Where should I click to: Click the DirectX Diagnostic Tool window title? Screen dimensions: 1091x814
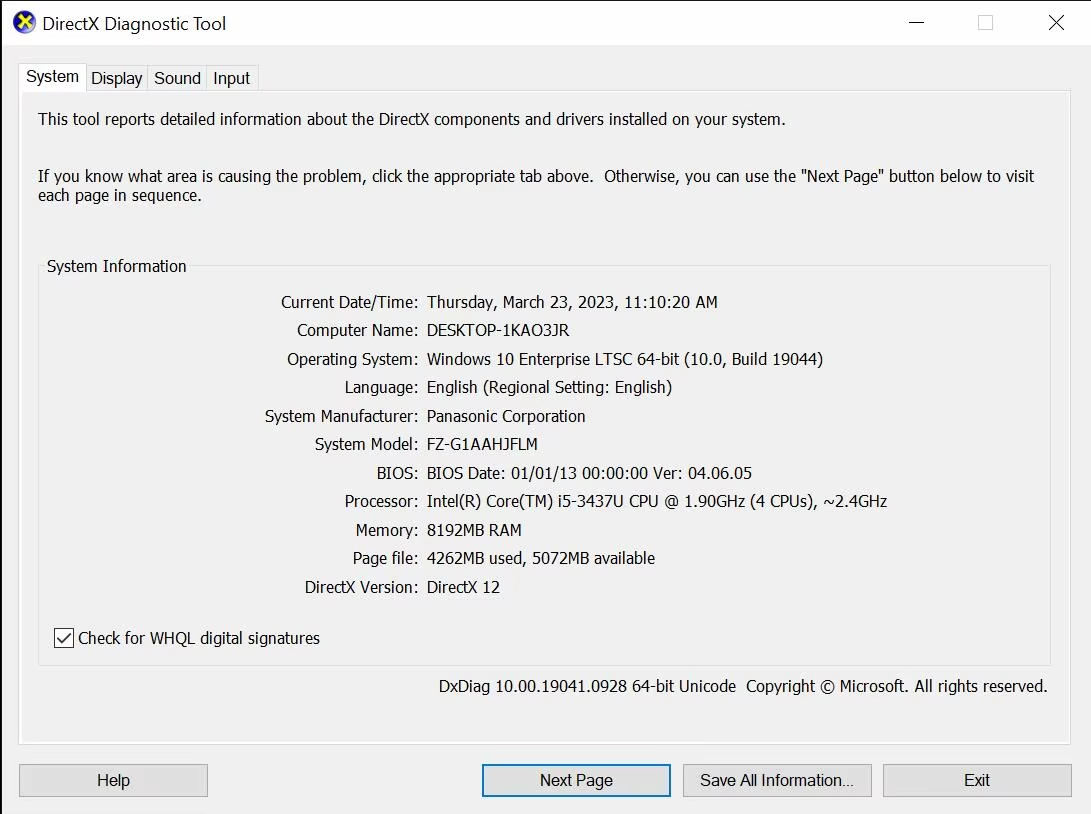(x=134, y=24)
